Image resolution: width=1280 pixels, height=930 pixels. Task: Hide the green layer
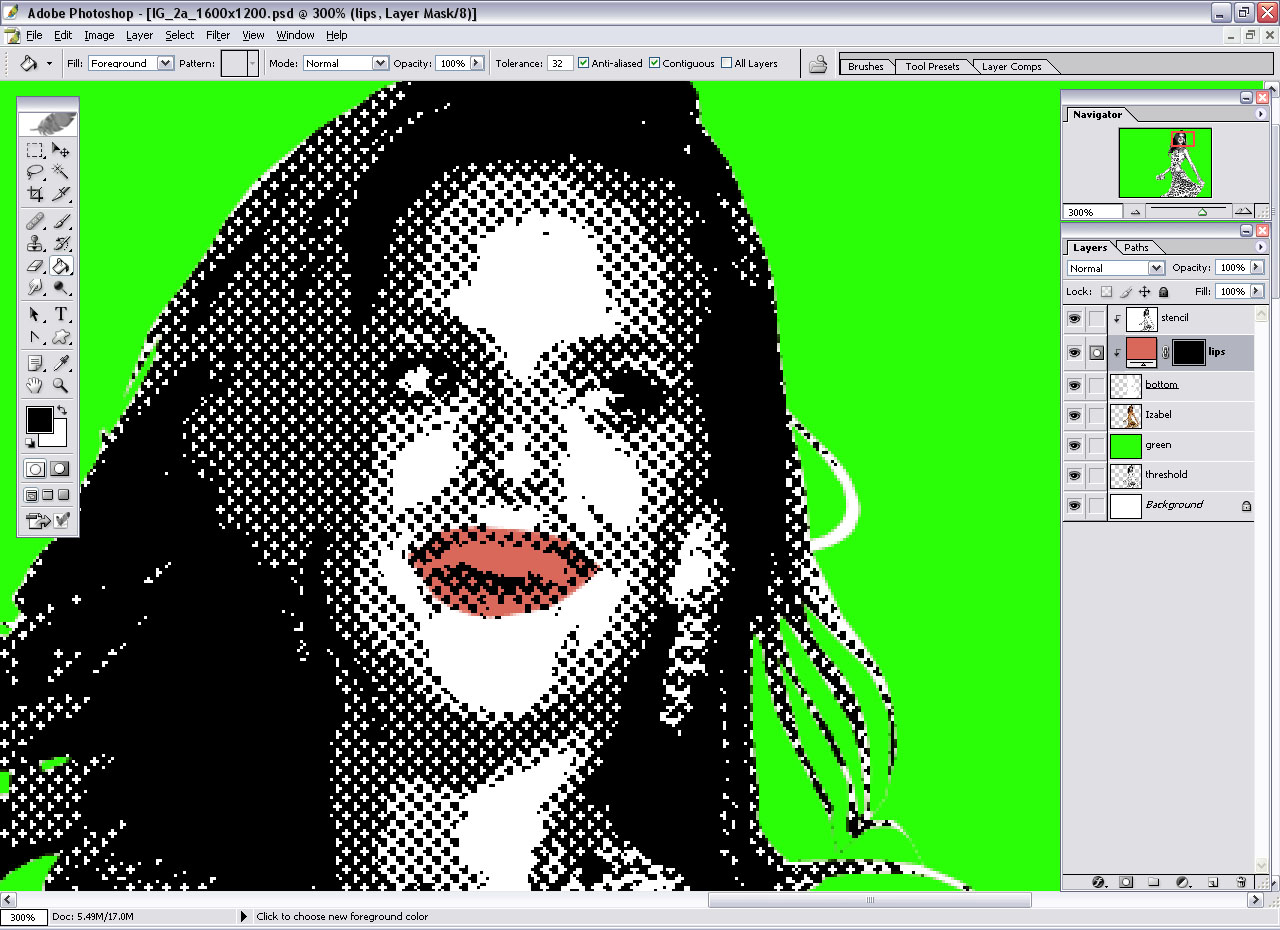point(1074,445)
